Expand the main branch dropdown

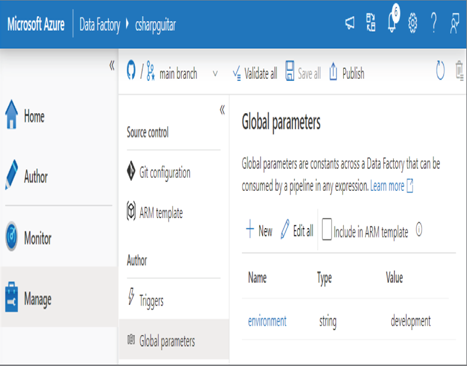[x=215, y=74]
